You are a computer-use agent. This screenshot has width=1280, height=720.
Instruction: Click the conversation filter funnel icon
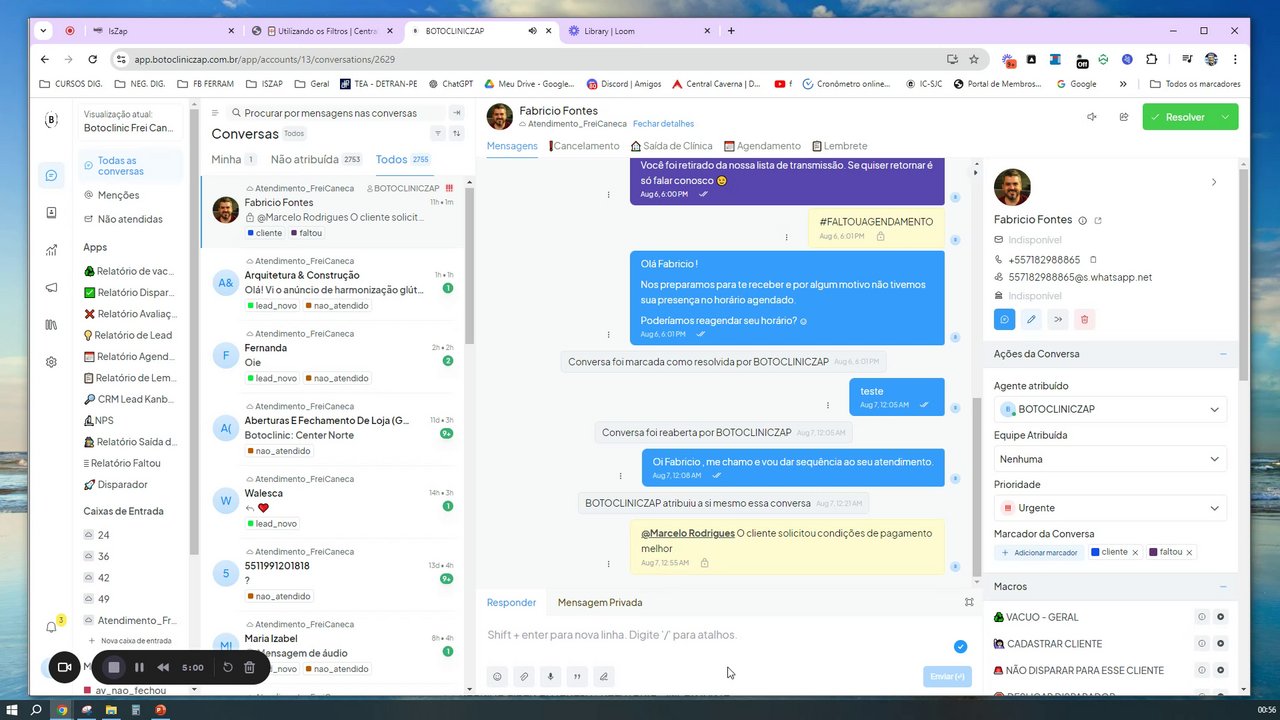pyautogui.click(x=438, y=134)
